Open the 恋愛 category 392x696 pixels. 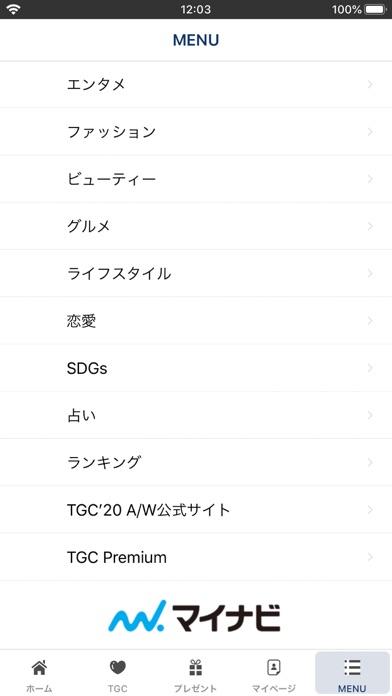pyautogui.click(x=196, y=321)
